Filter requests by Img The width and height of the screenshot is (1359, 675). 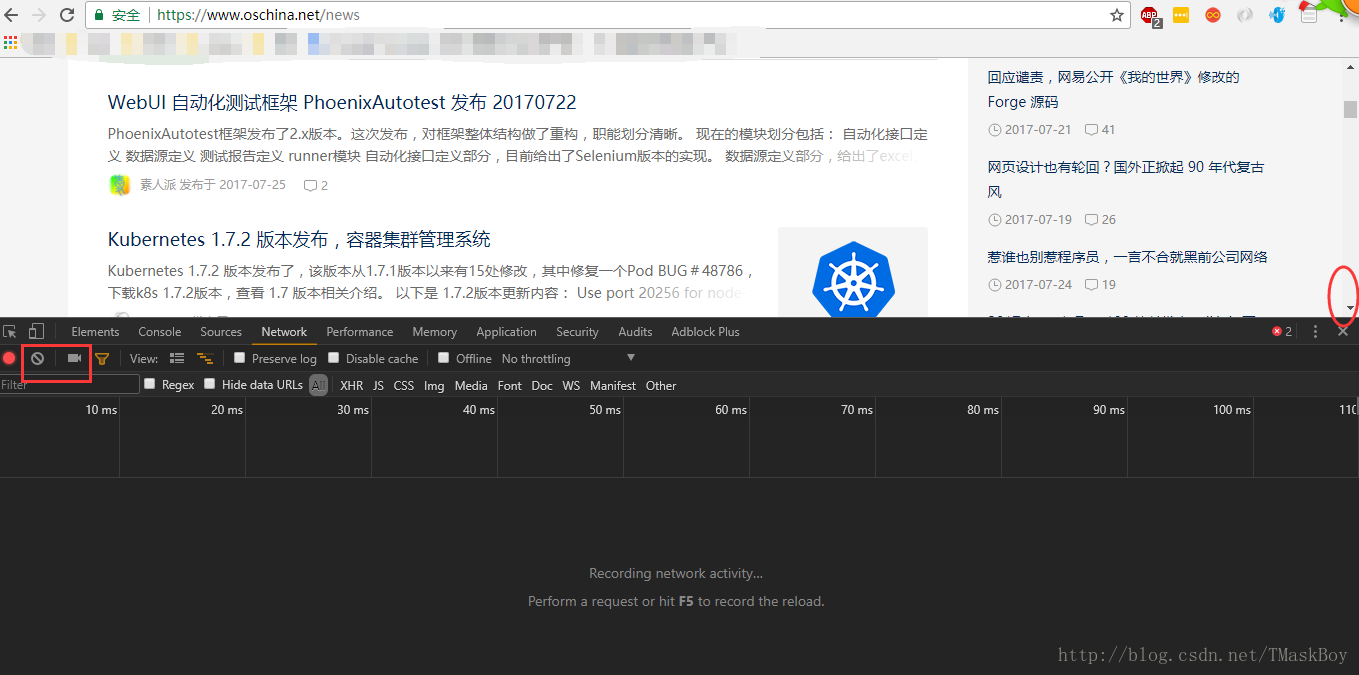click(x=434, y=385)
